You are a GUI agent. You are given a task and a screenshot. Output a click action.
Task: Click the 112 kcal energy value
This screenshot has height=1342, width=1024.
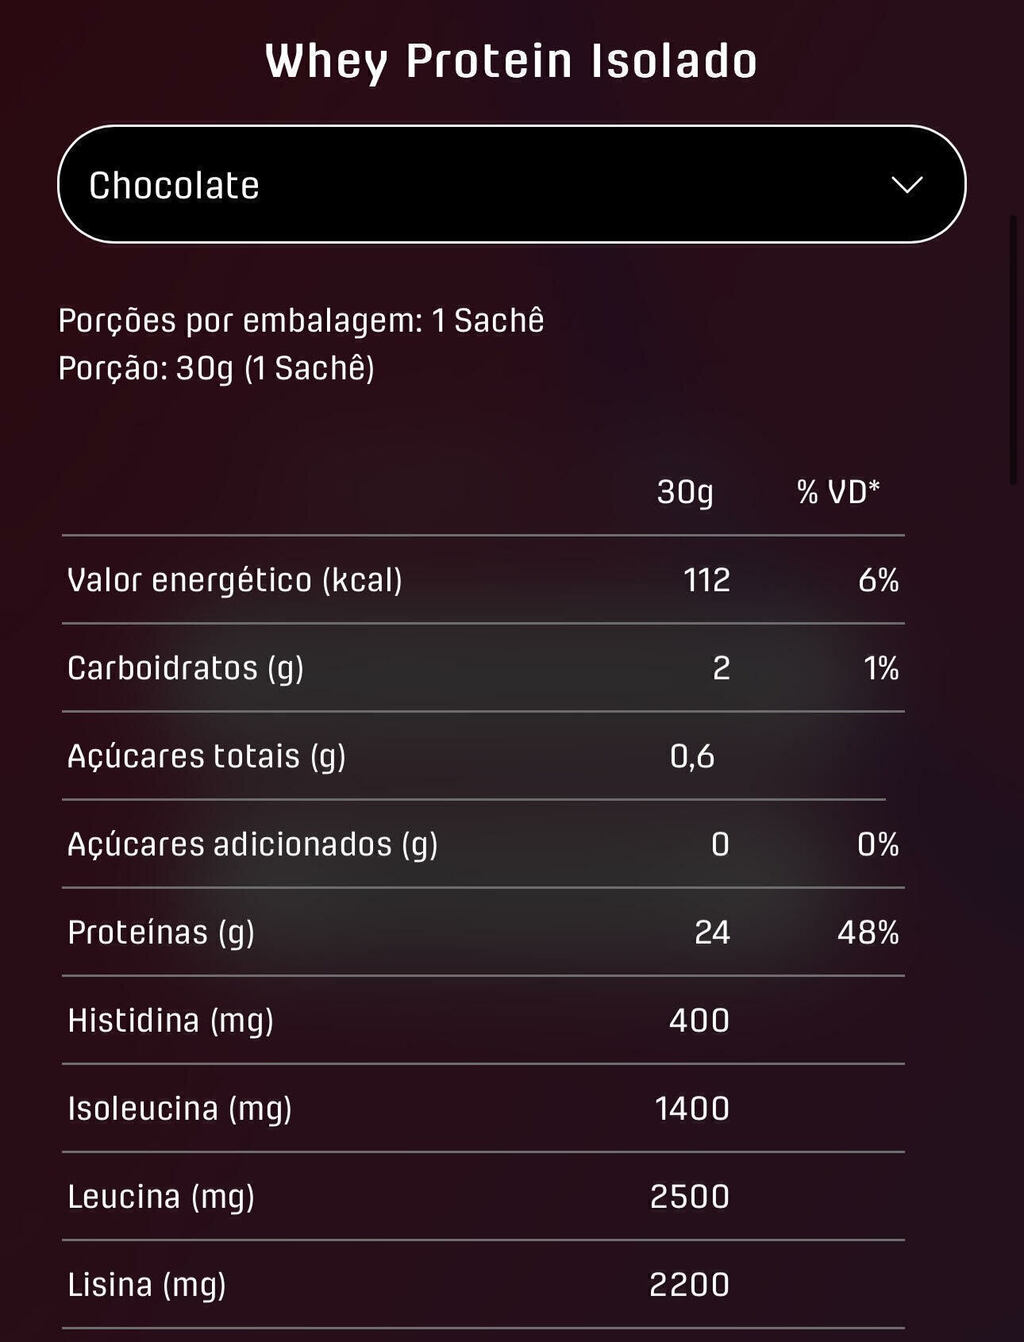tap(707, 580)
